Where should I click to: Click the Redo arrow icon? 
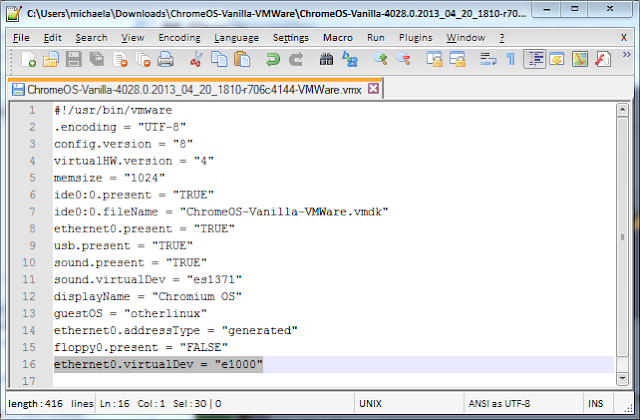coord(296,59)
